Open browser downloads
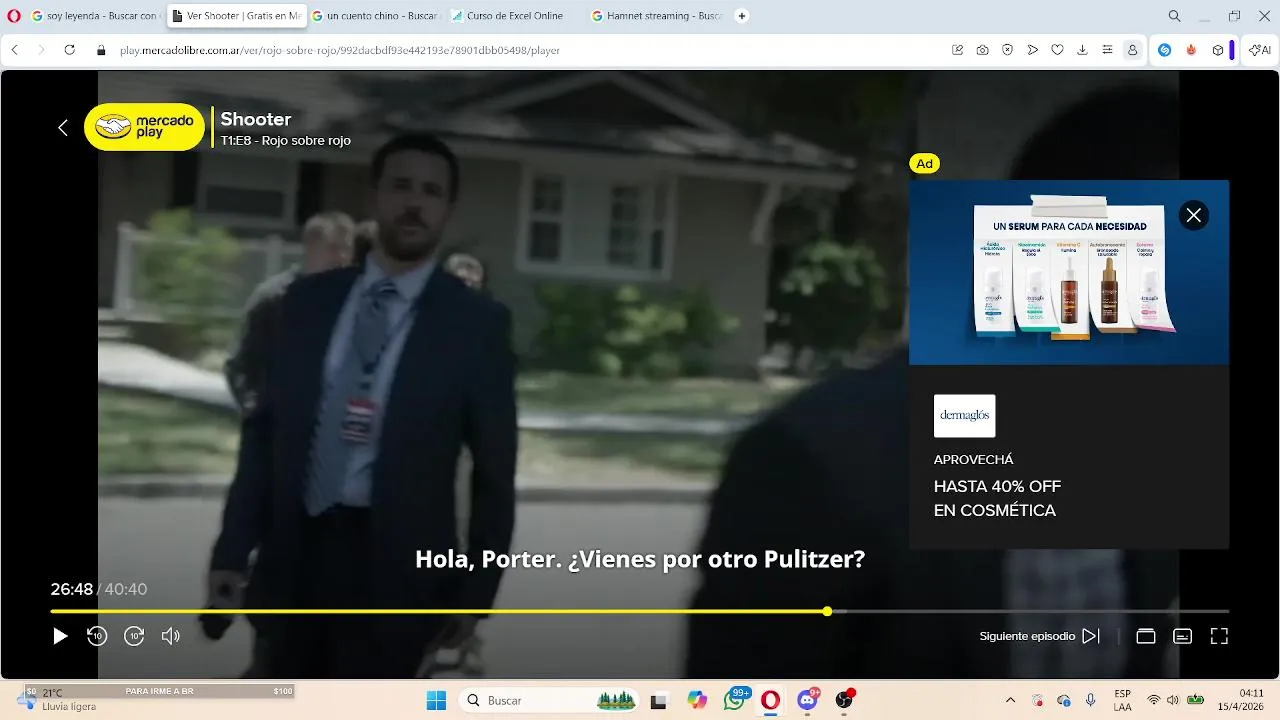 click(x=1082, y=50)
